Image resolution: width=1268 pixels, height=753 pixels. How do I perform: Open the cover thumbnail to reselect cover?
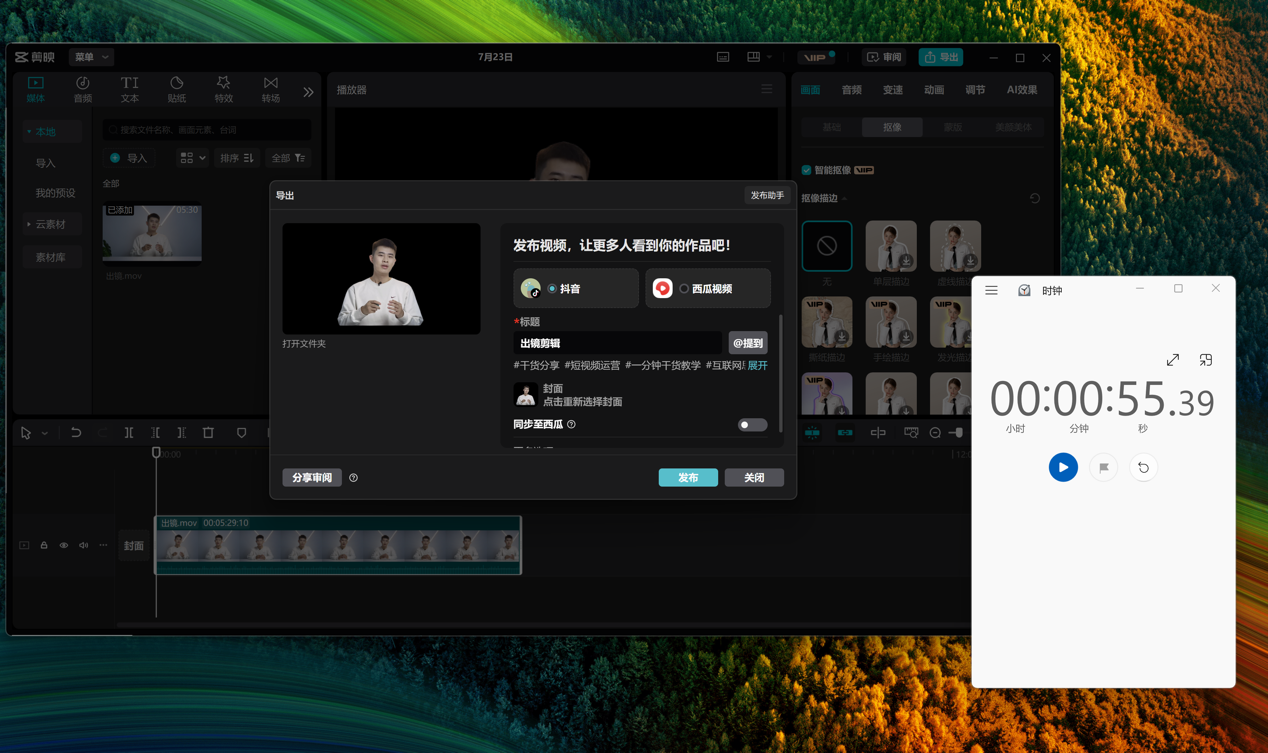pos(526,395)
